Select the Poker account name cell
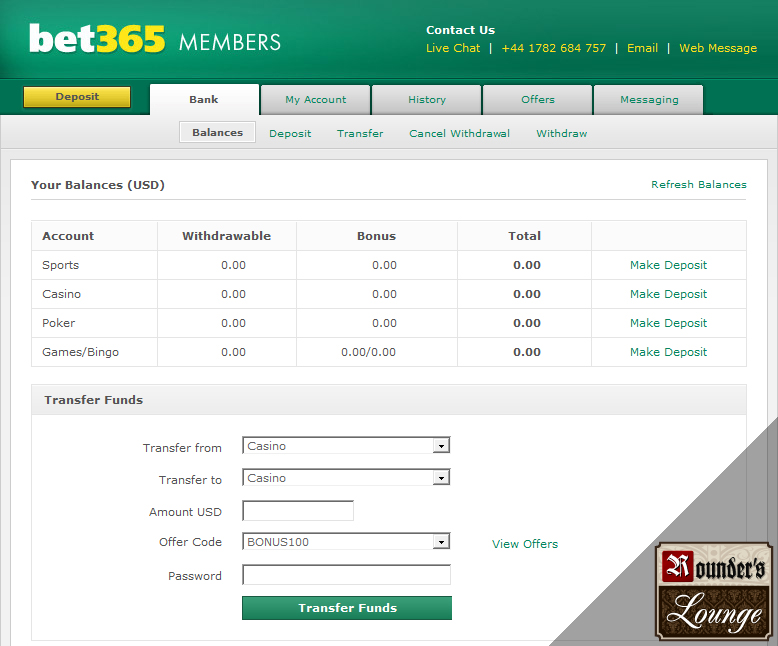 94,323
